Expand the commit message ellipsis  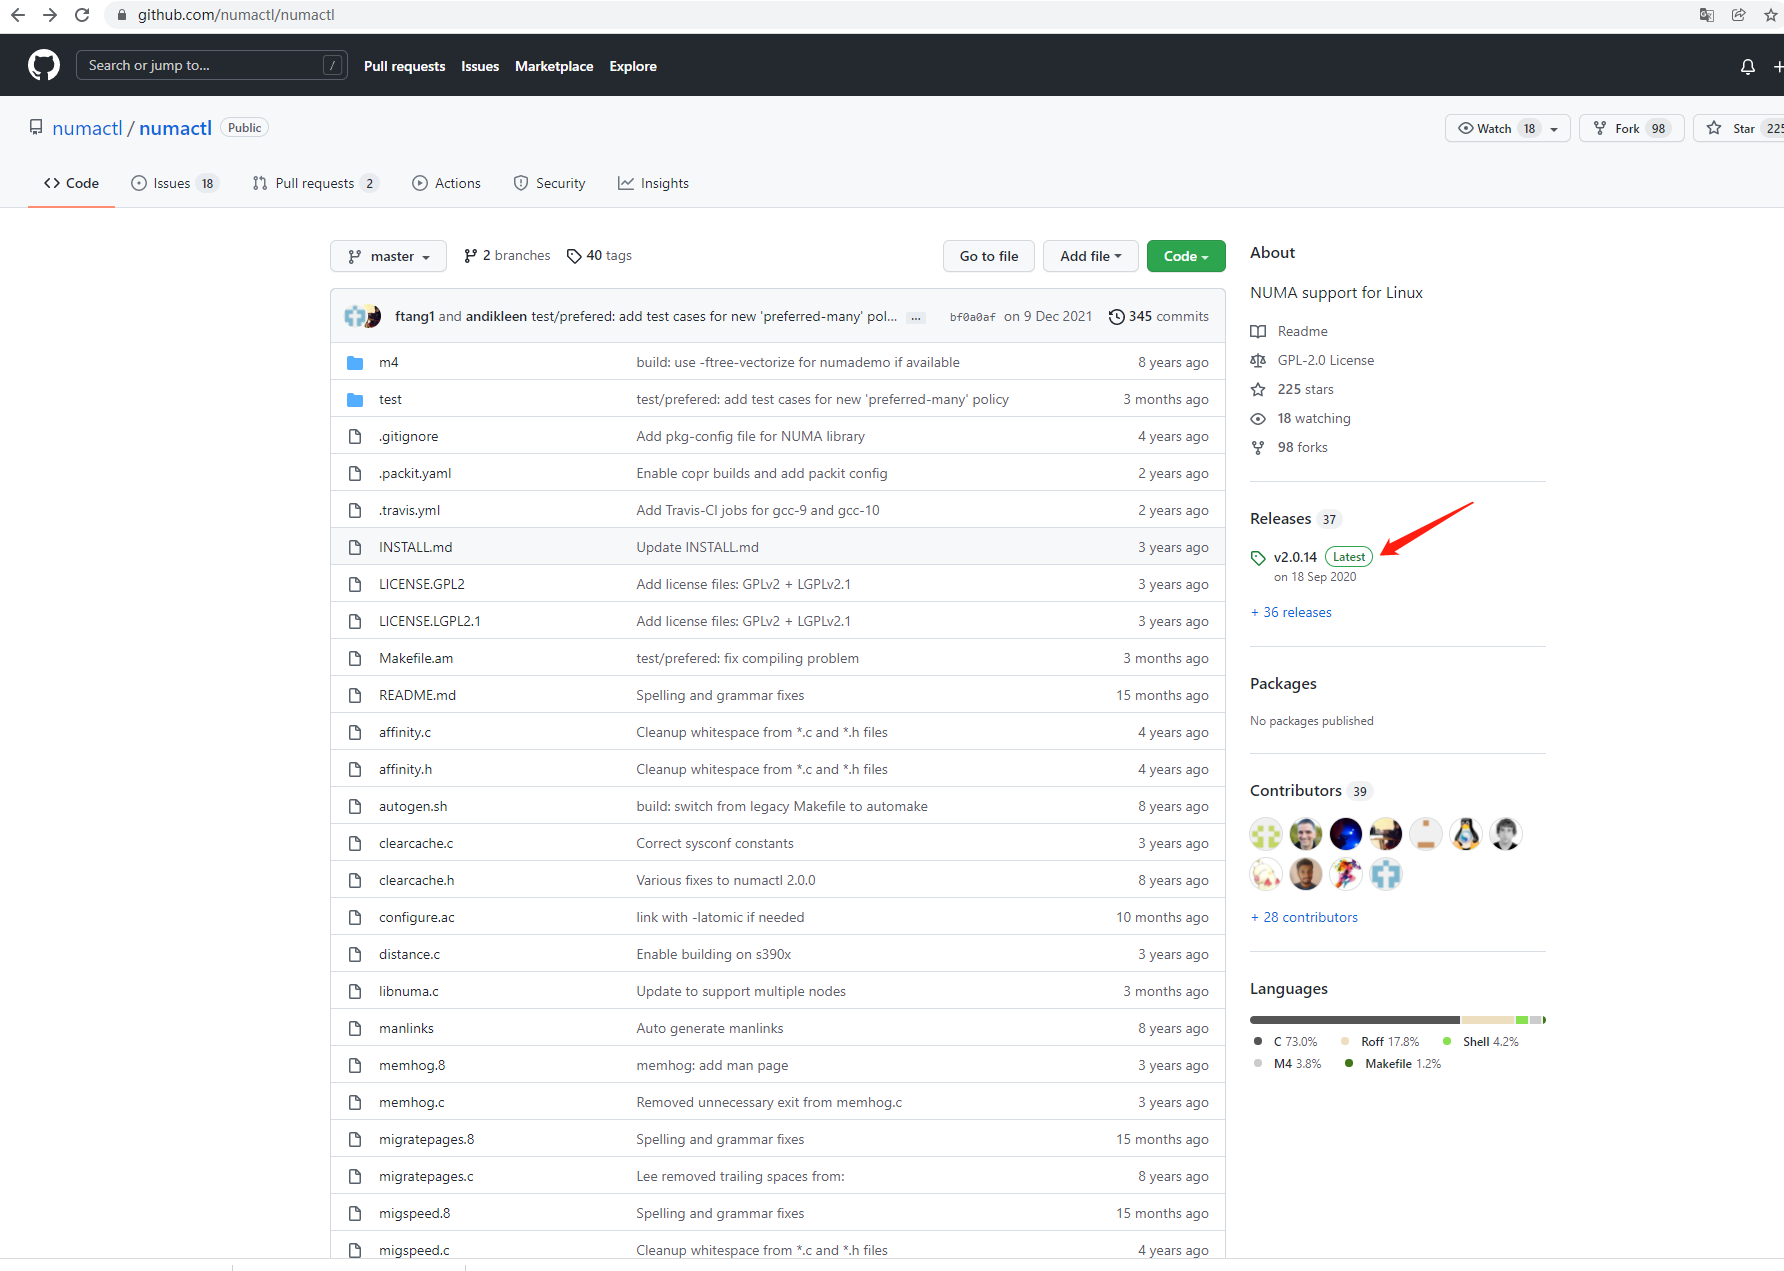click(916, 318)
